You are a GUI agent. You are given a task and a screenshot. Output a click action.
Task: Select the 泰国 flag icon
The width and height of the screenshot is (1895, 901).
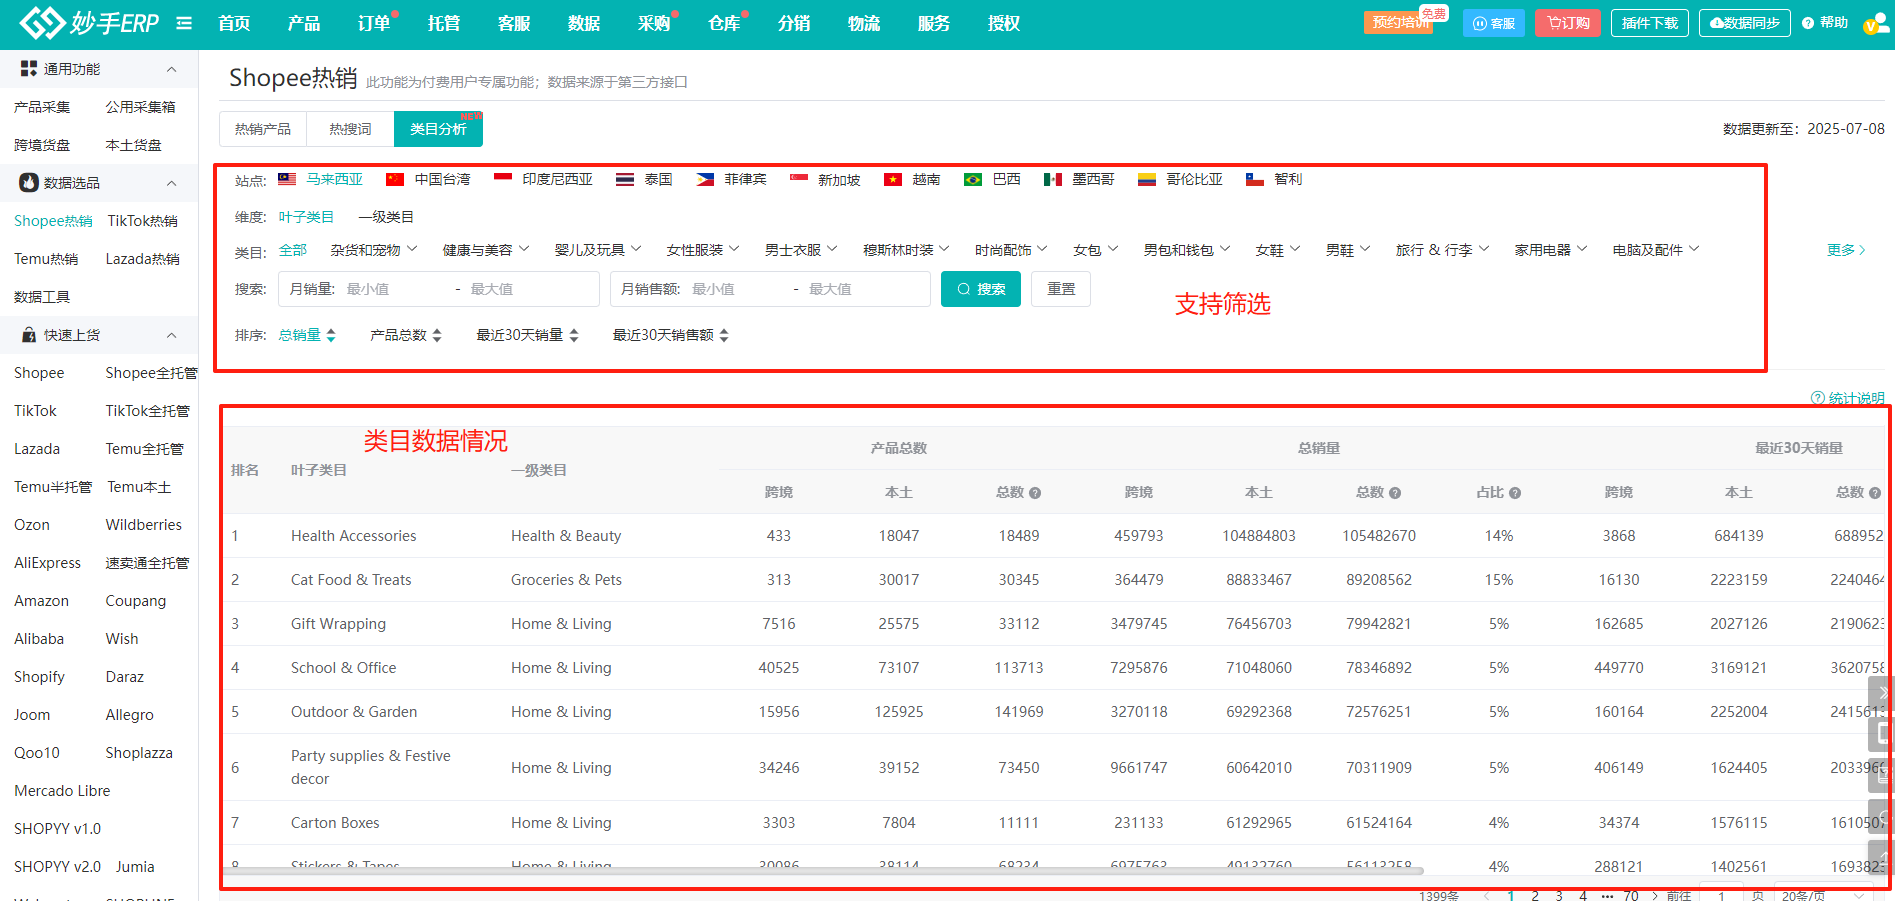(x=625, y=179)
